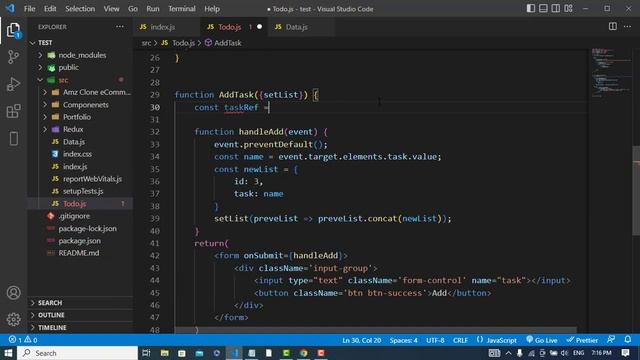640x360 pixels.
Task: Open the Go menu
Action: (133, 9)
